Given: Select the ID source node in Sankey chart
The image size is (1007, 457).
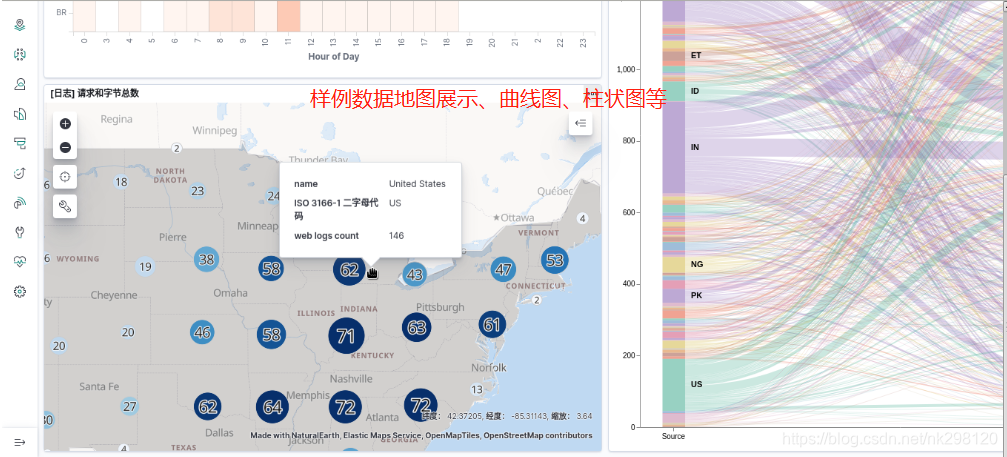Looking at the screenshot, I should coord(674,91).
